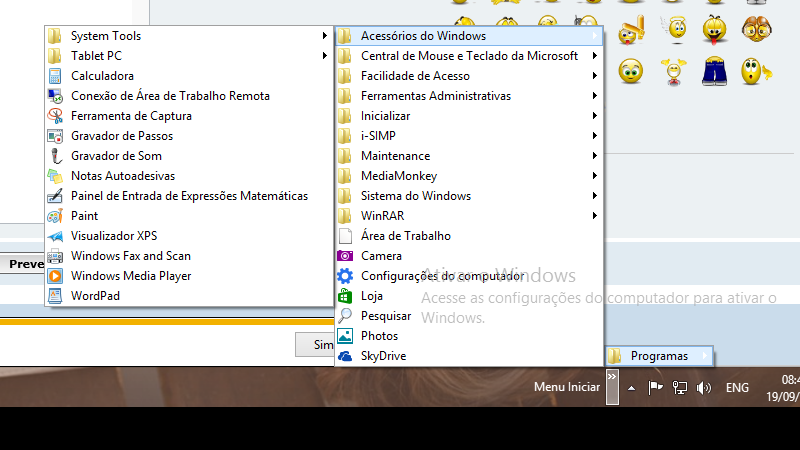
Task: Click the blue jeans emoticon
Action: 714,70
